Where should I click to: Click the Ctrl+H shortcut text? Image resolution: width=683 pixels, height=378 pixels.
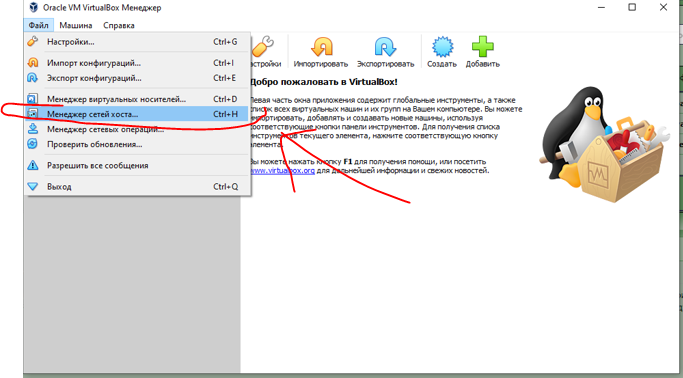tap(225, 114)
